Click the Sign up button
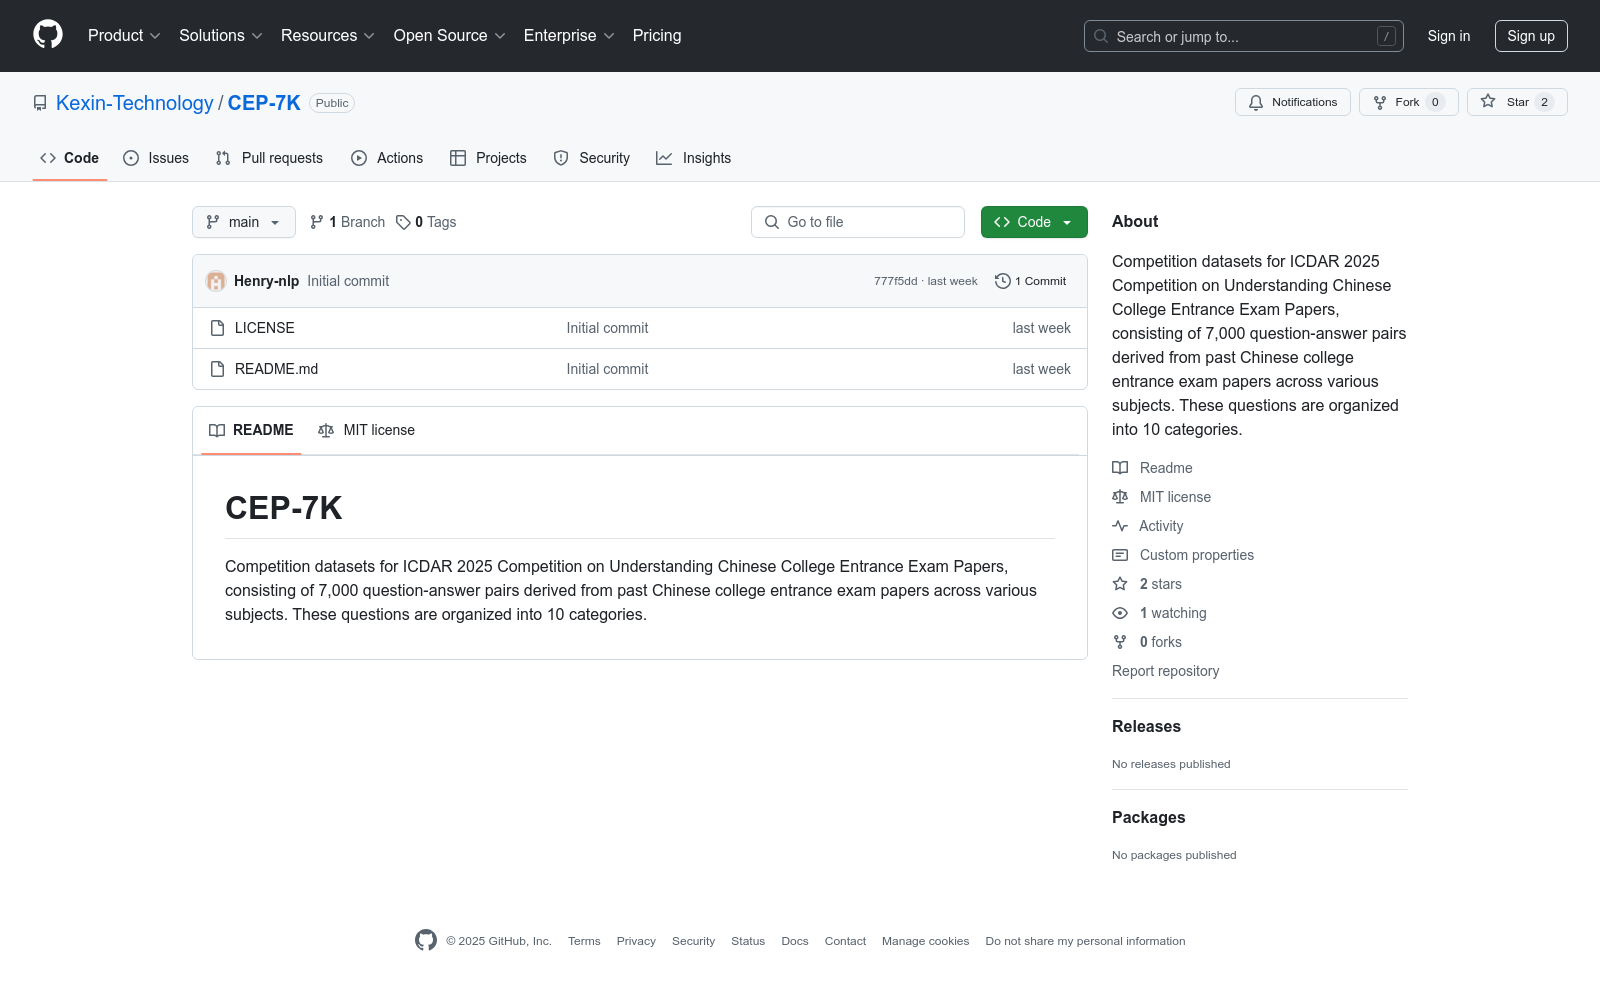 [x=1530, y=36]
